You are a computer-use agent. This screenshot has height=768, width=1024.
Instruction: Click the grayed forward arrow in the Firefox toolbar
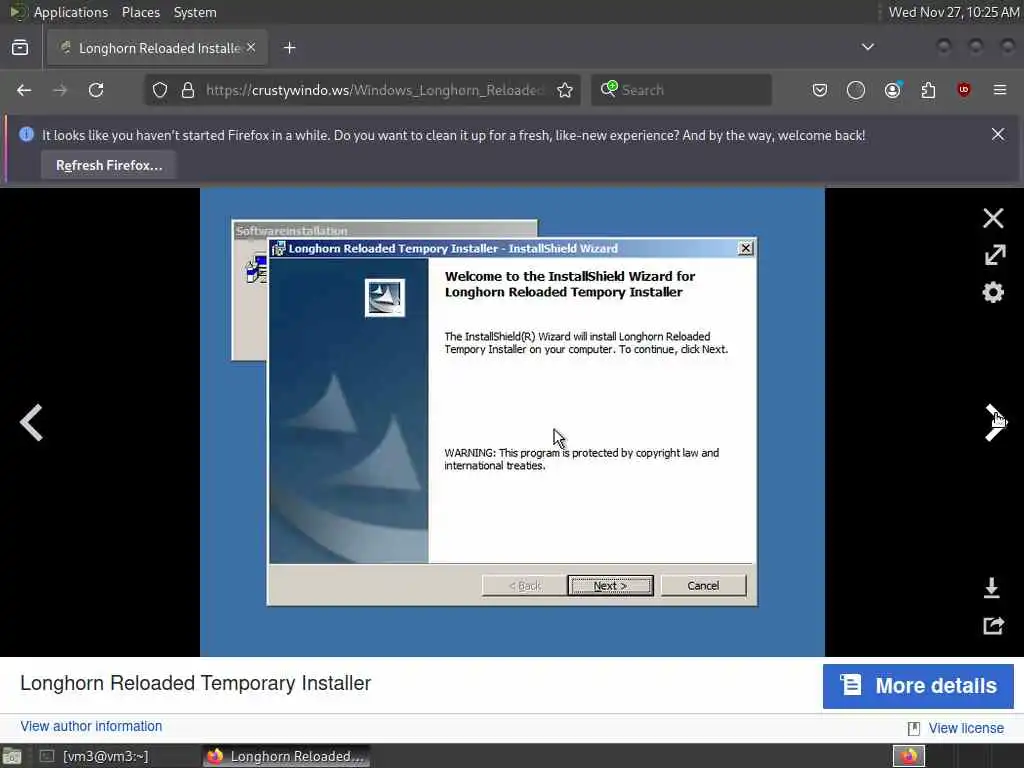pos(60,90)
